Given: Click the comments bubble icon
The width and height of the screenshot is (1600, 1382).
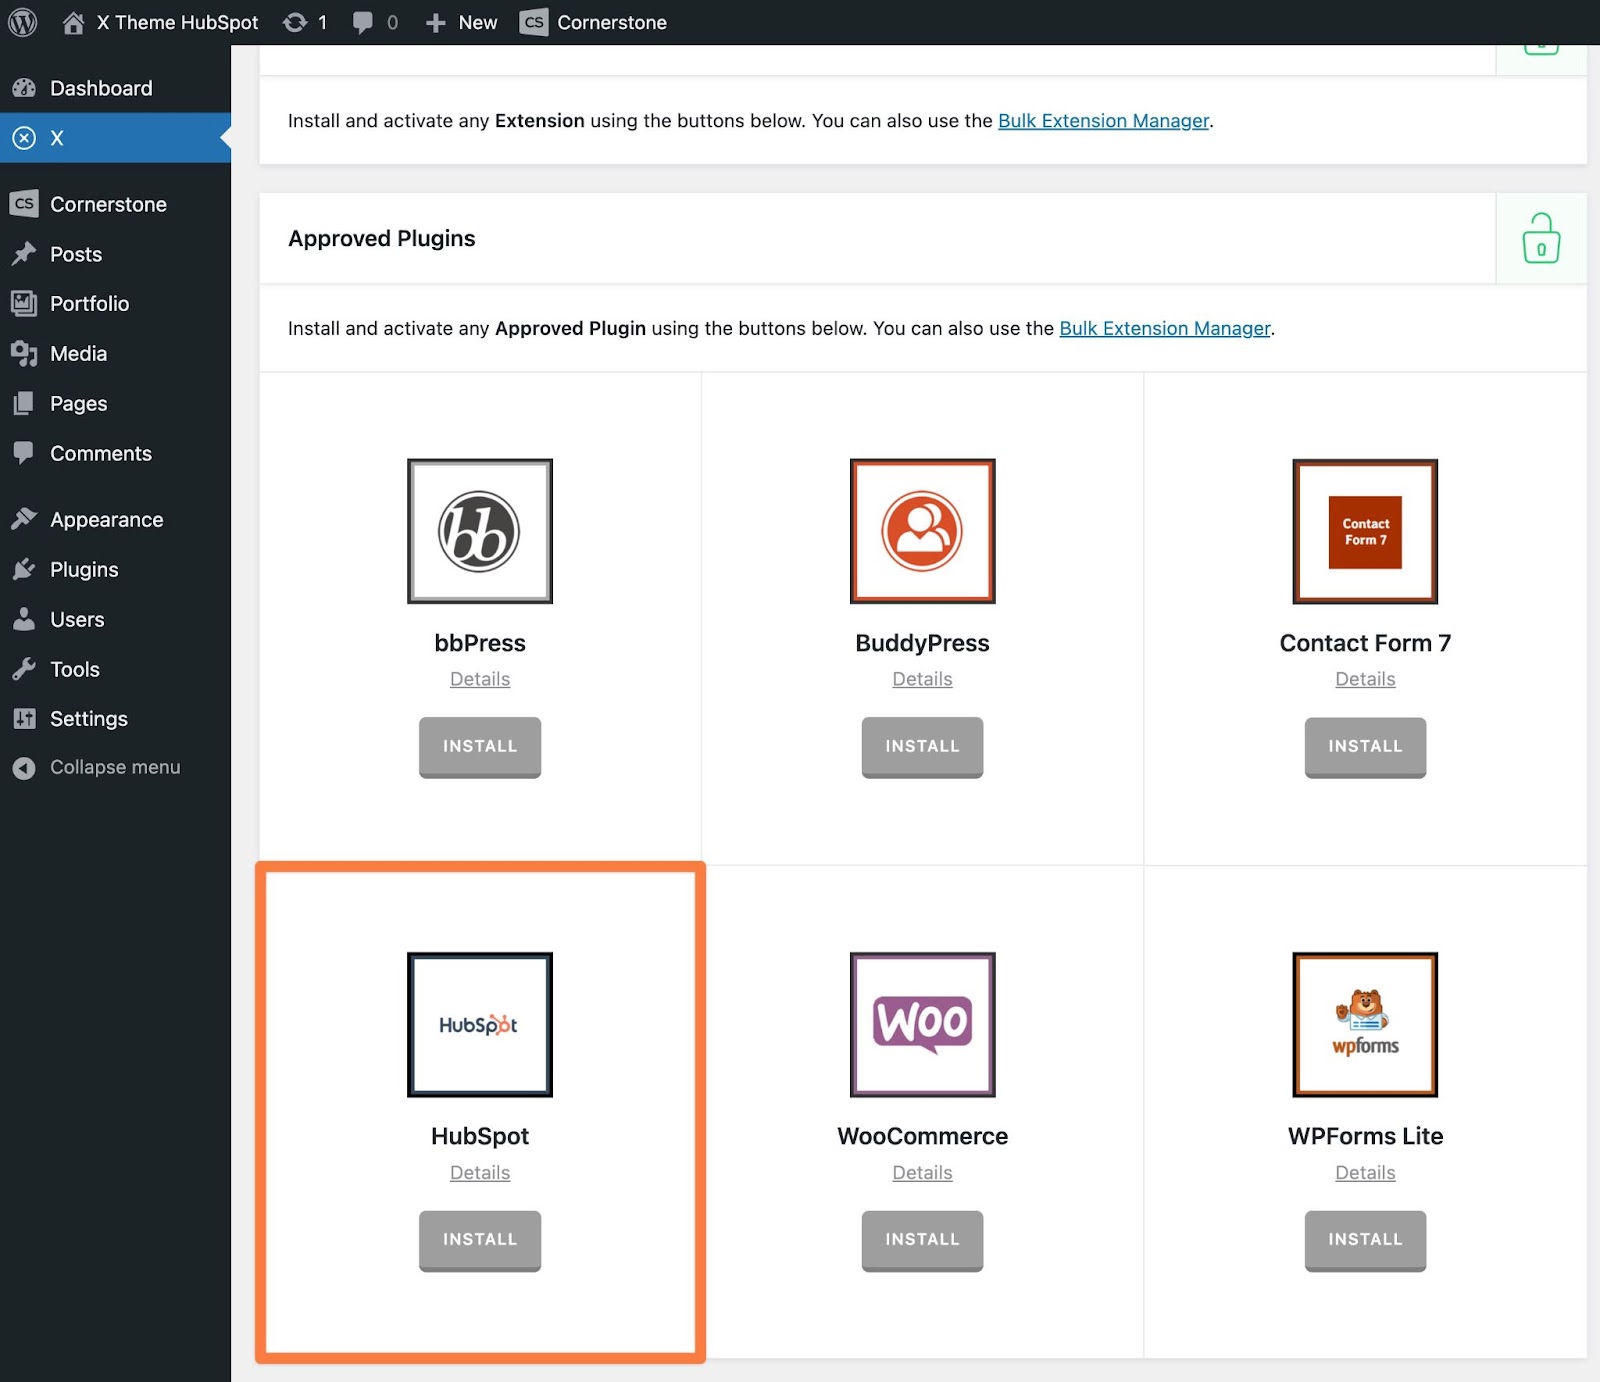Looking at the screenshot, I should 363,22.
